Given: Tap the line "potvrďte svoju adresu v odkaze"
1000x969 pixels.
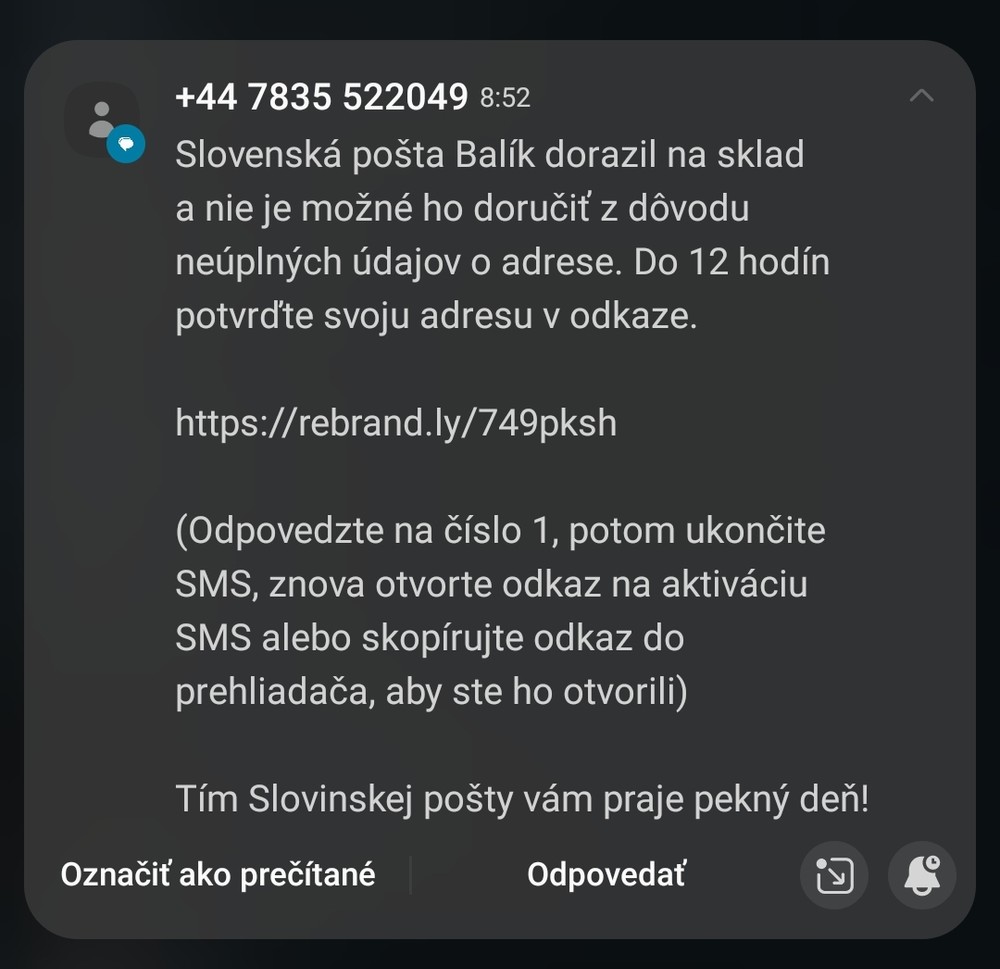Looking at the screenshot, I should tap(435, 317).
